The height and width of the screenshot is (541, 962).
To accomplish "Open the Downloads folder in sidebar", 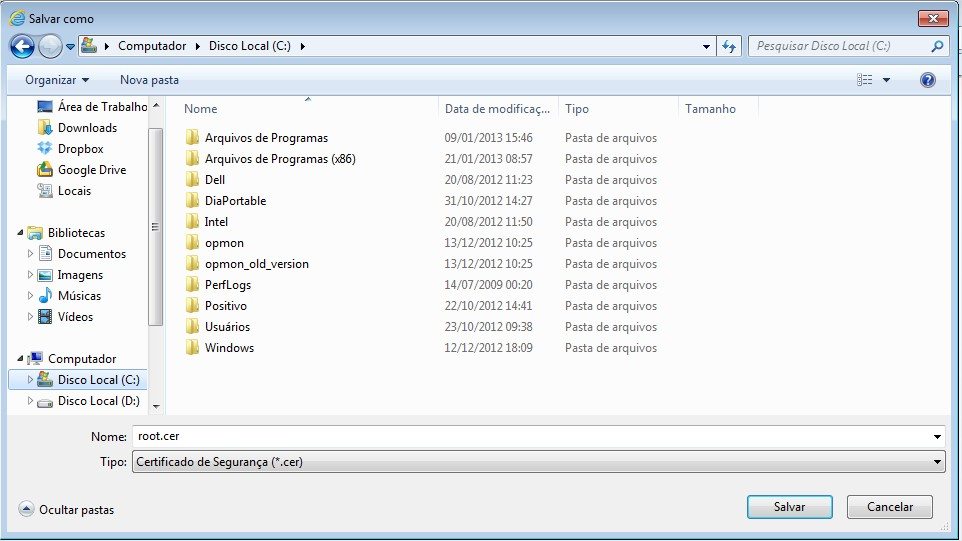I will [86, 128].
